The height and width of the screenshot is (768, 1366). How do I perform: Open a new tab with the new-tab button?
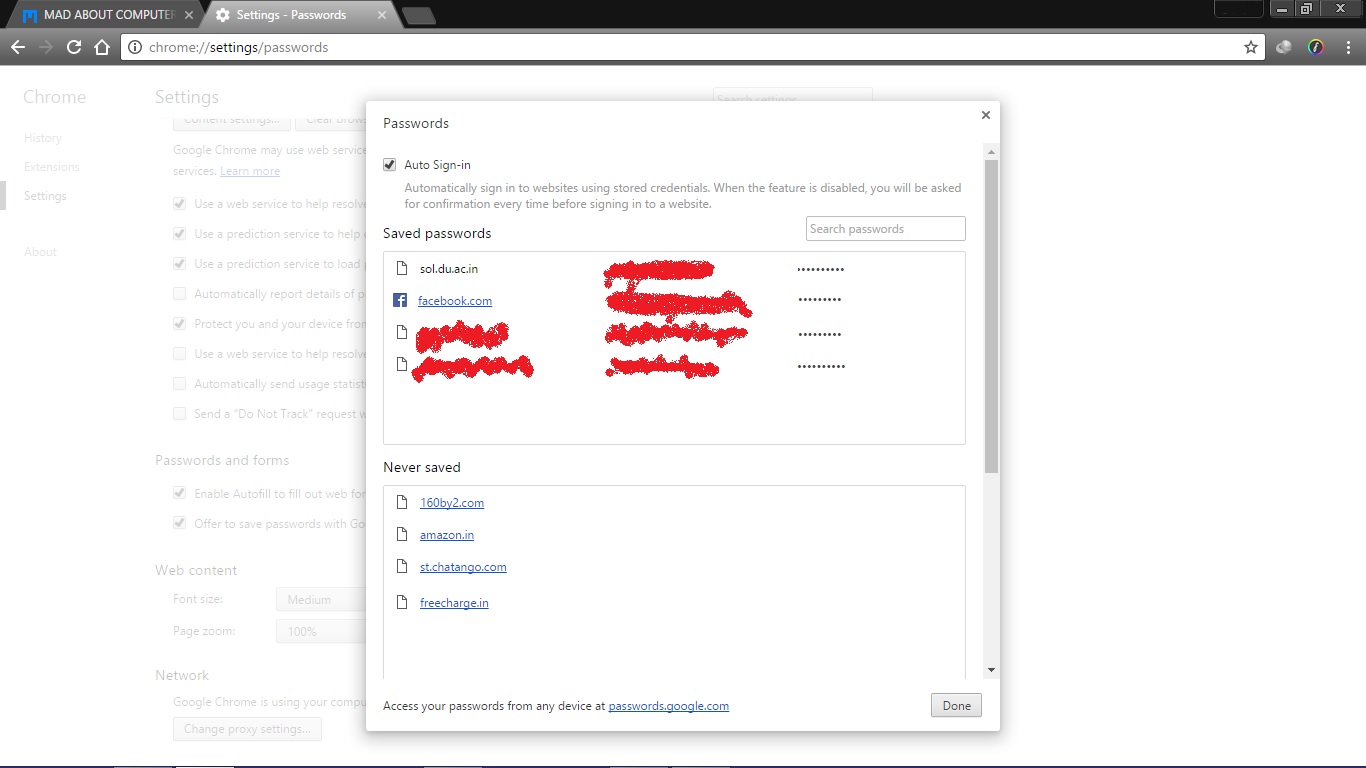(x=418, y=15)
